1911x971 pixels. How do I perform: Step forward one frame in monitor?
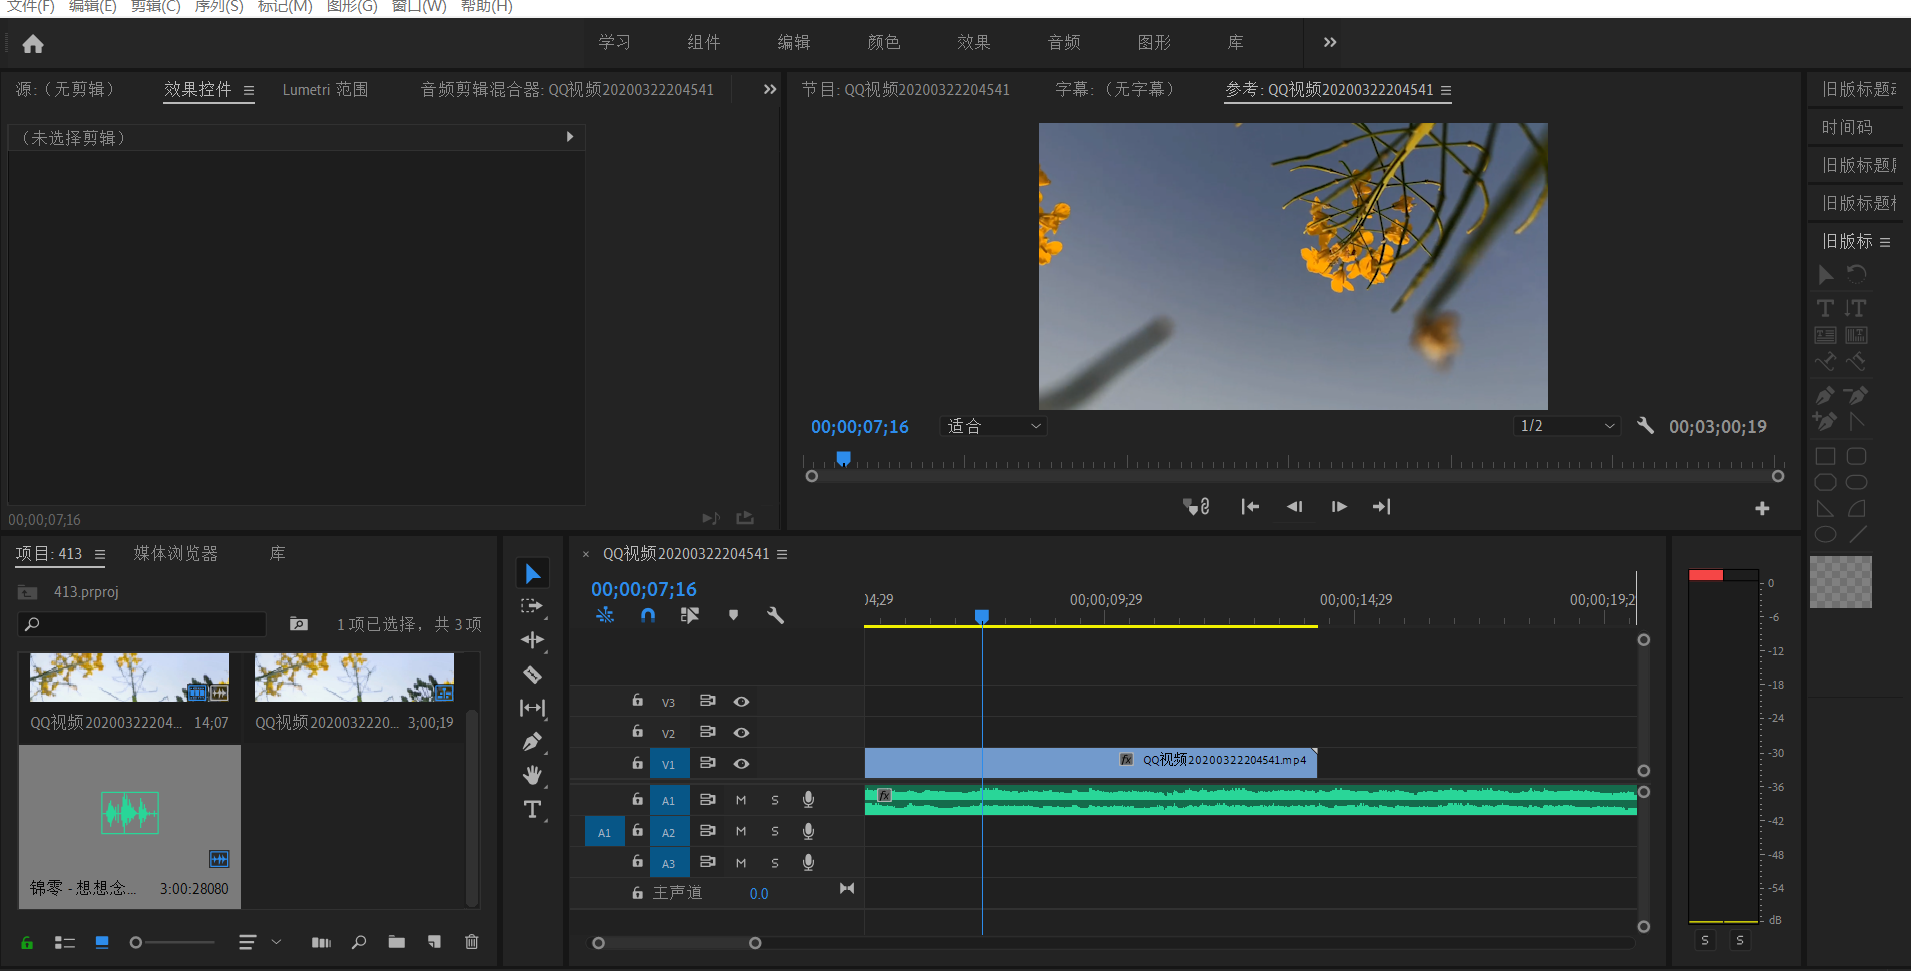(1338, 507)
